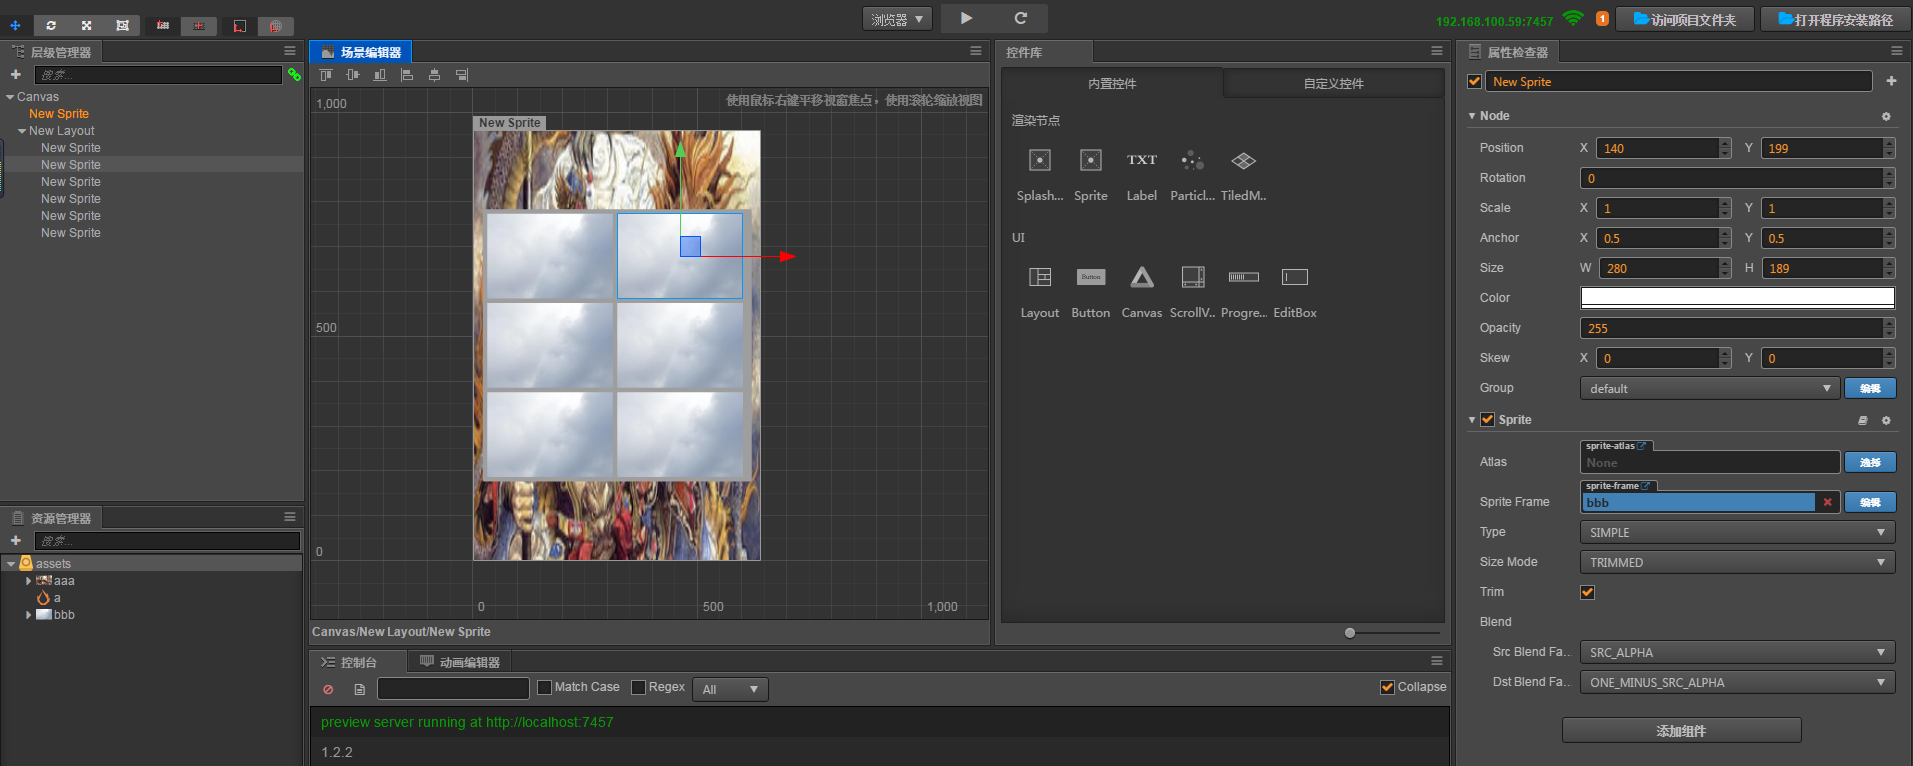Viewport: 1913px width, 766px height.
Task: Click the link icon beside hierarchy search
Action: tap(294, 75)
